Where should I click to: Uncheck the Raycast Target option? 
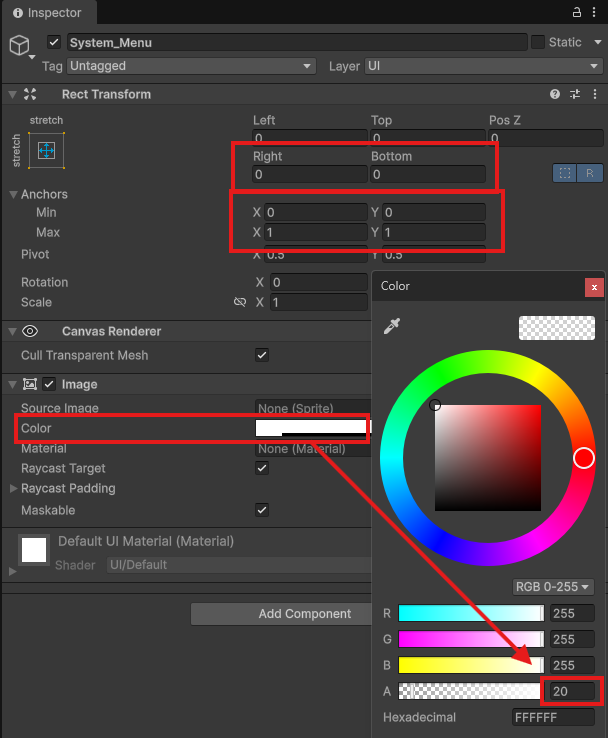coord(262,468)
